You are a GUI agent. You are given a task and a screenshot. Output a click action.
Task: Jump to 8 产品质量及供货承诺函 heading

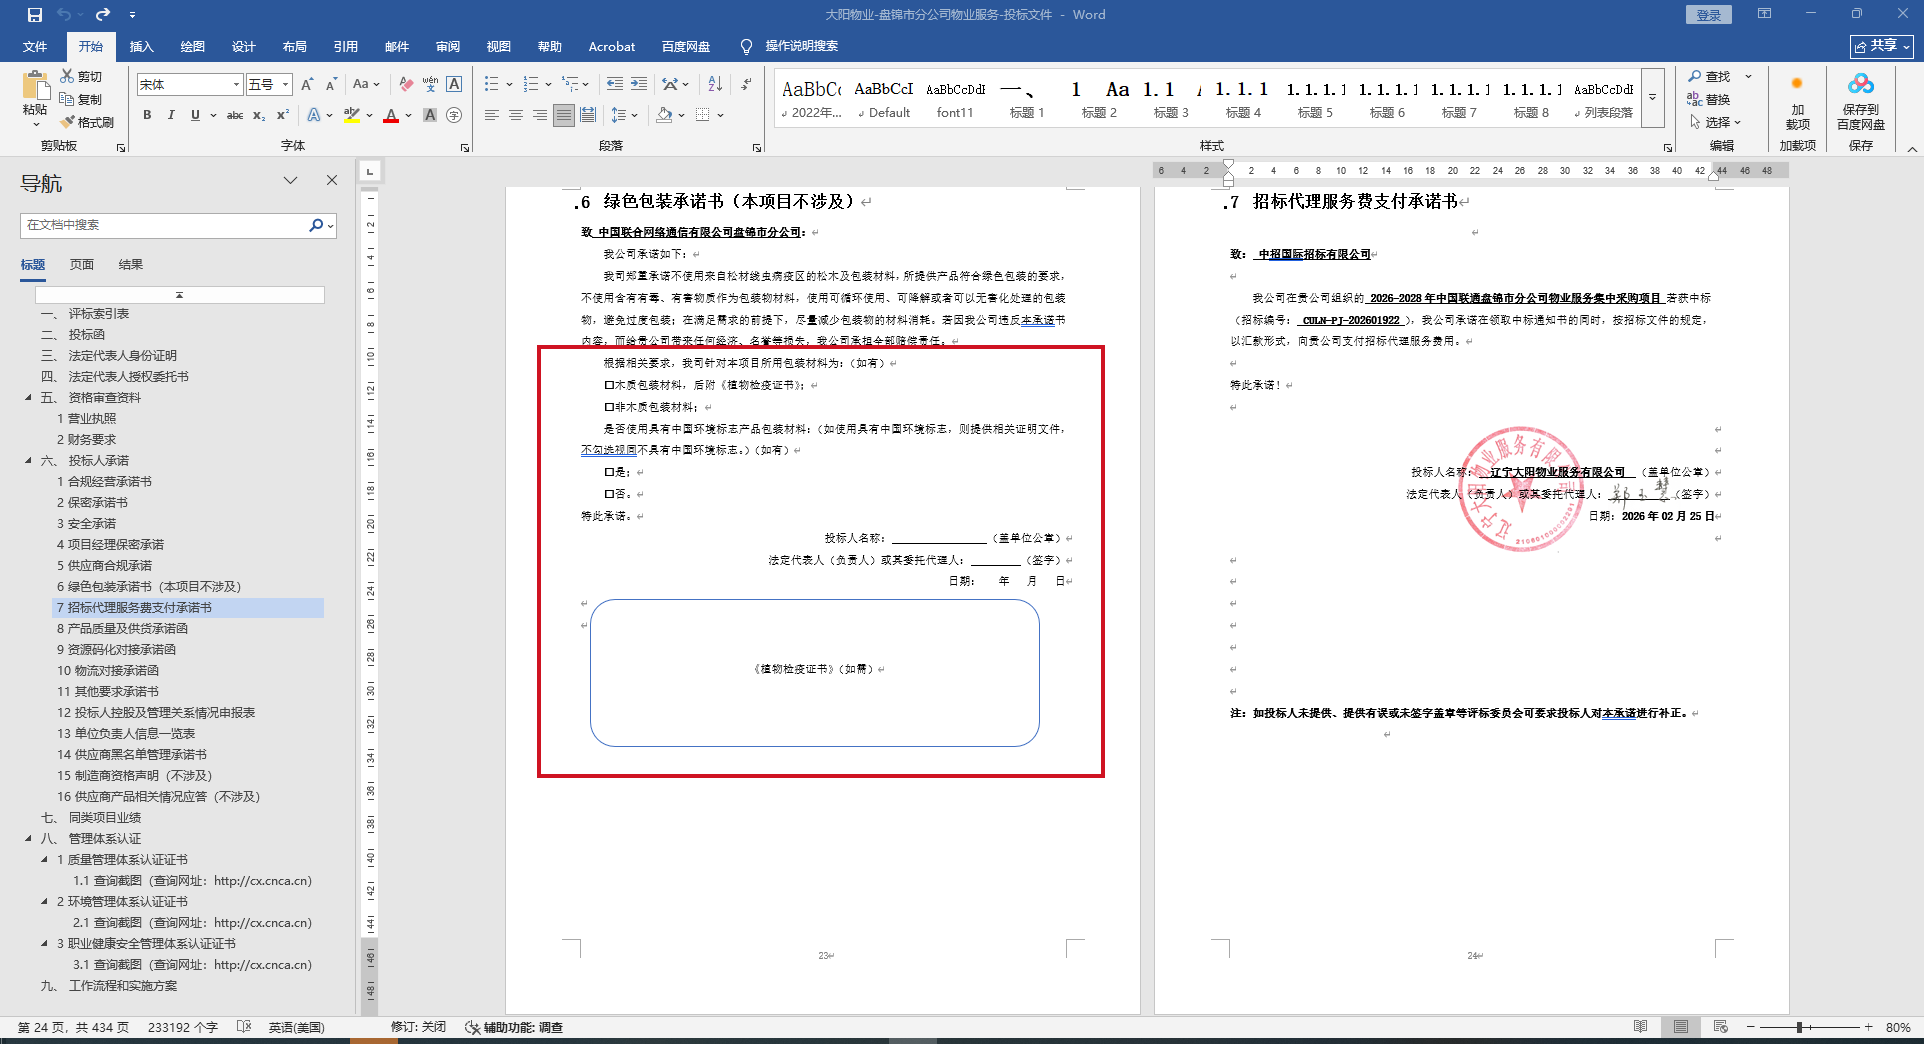[x=122, y=629]
